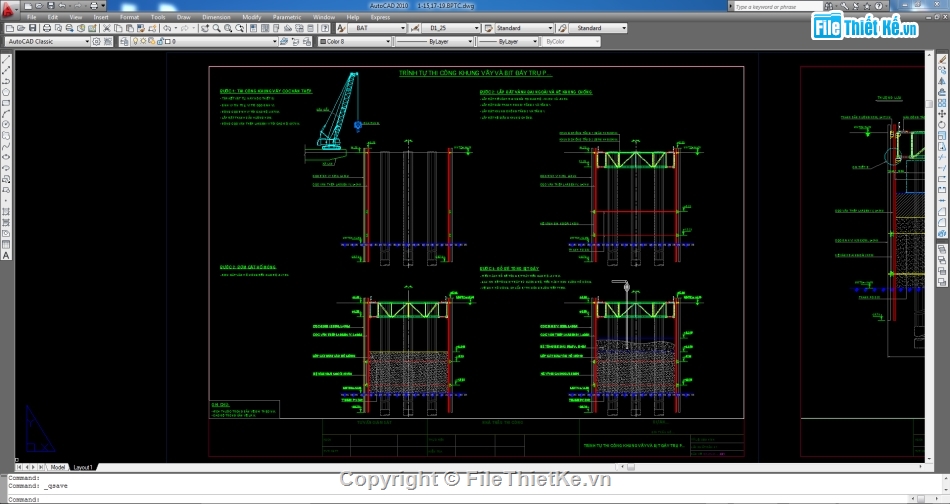Switch to the Model tab
Viewport: 950px width, 504px height.
[58, 467]
